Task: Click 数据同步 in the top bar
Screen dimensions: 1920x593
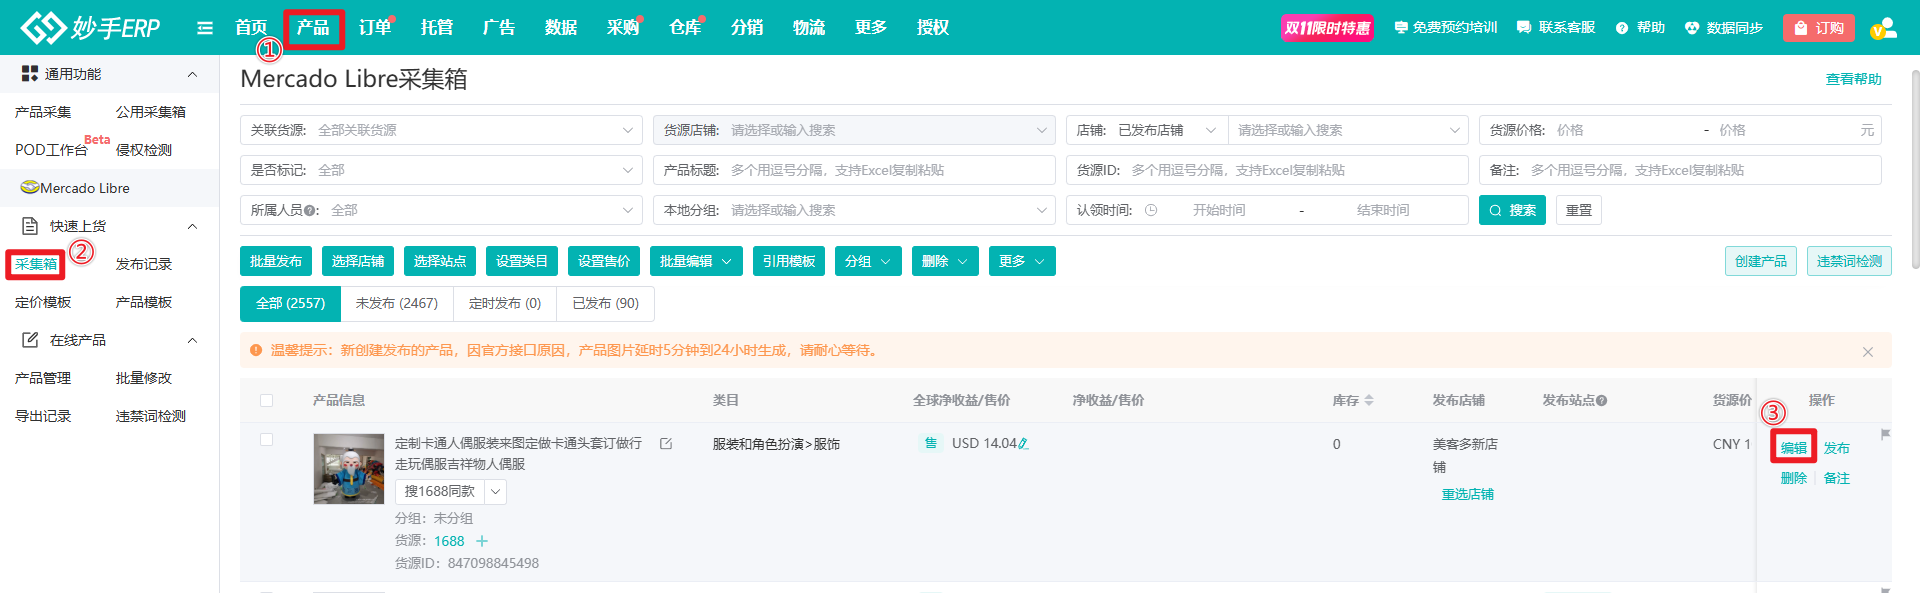Action: coord(1723,28)
